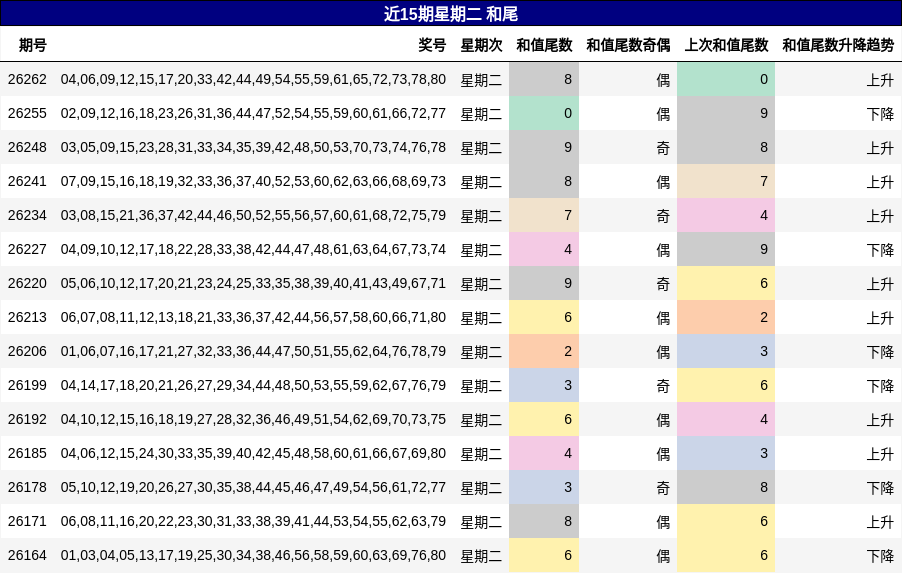Select winning numbers starting 05,10,12,19,20,26

pyautogui.click(x=253, y=487)
